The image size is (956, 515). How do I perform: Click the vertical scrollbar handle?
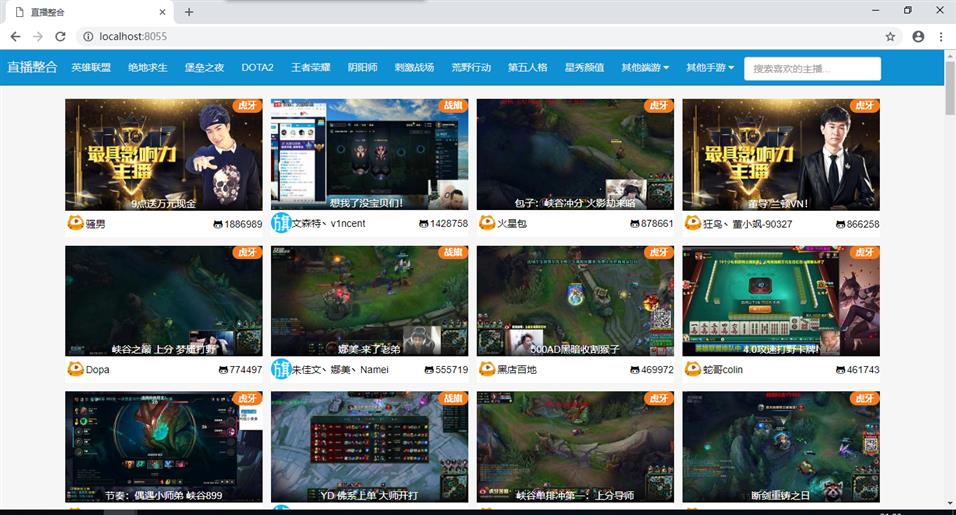coord(950,88)
